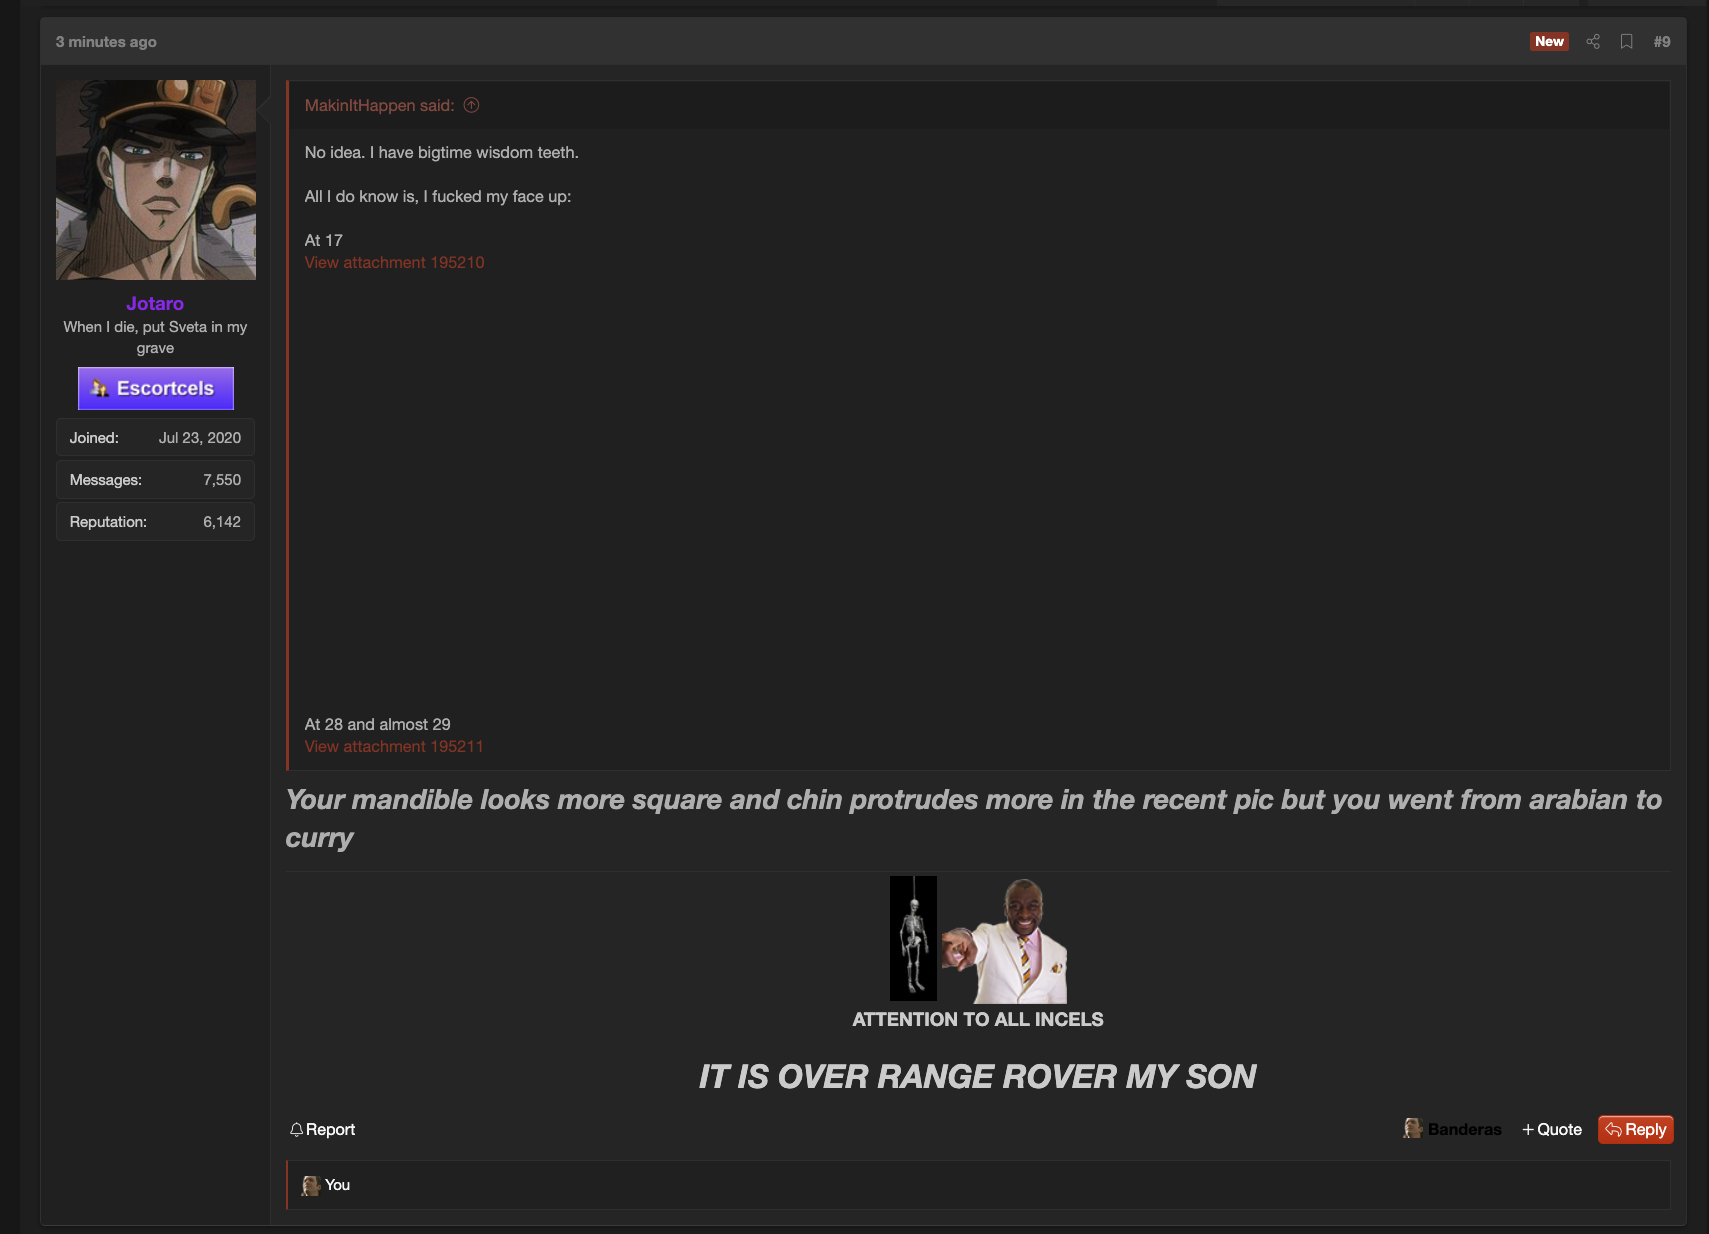Click the Reply button
Screen dimensions: 1709x1234
pos(1635,1129)
